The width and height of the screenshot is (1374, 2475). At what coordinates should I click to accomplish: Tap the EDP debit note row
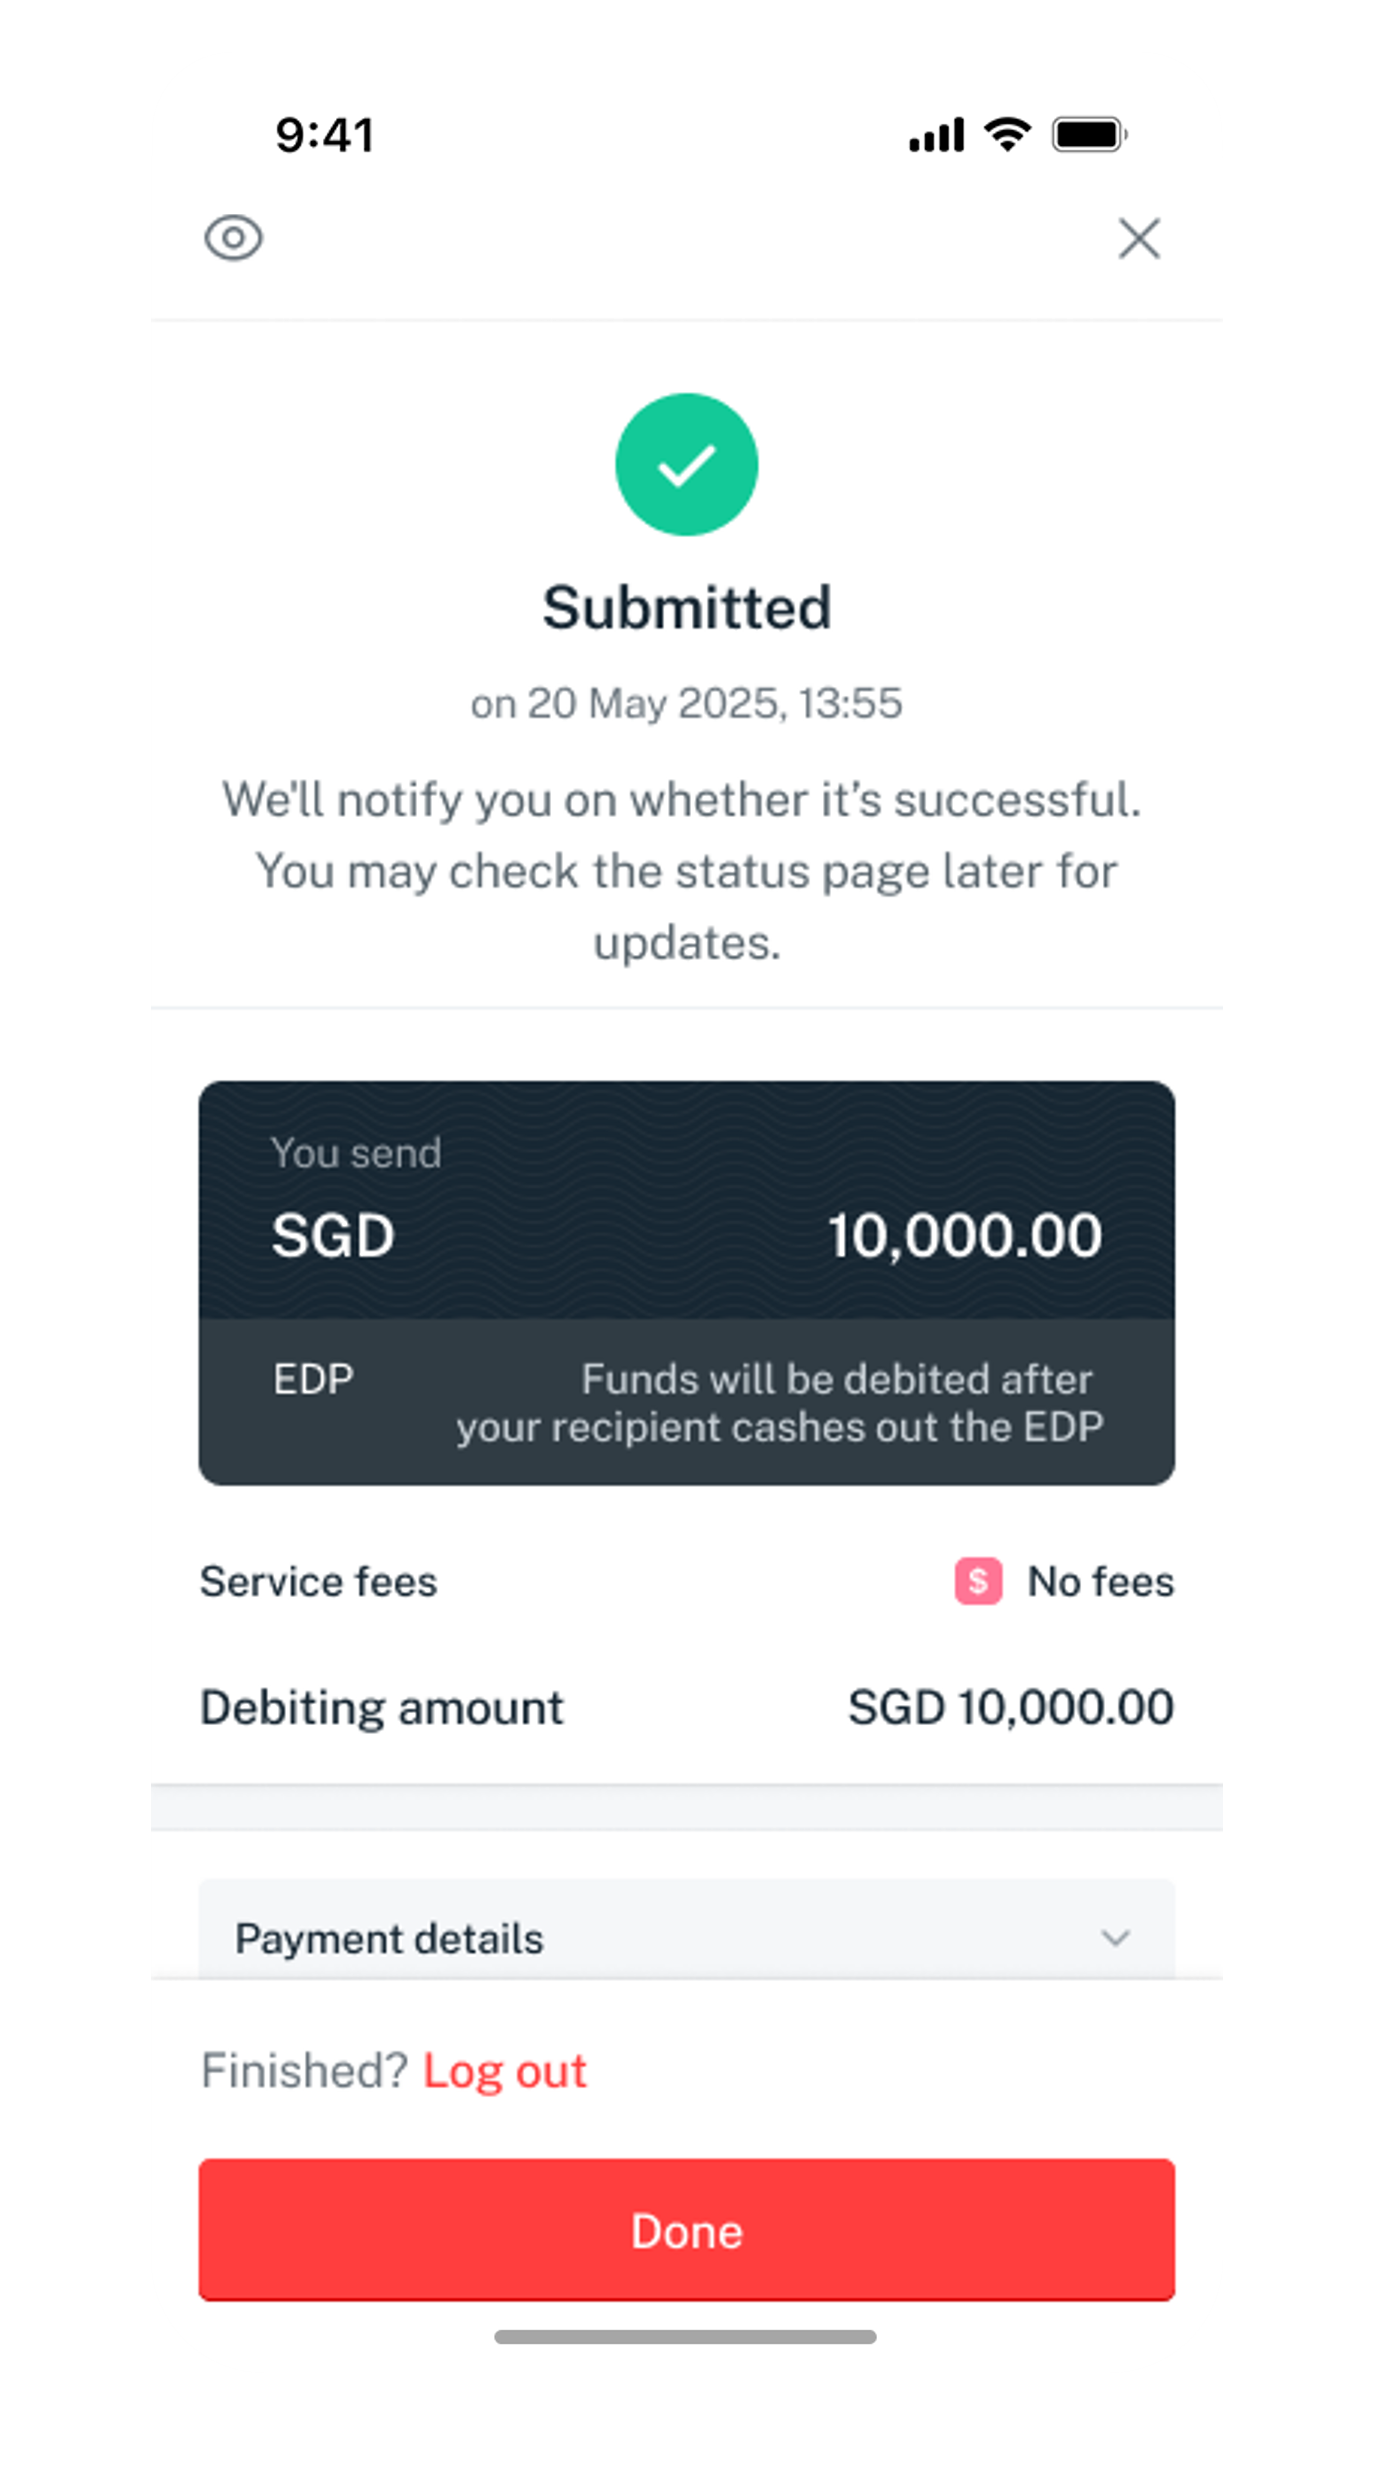tap(686, 1402)
